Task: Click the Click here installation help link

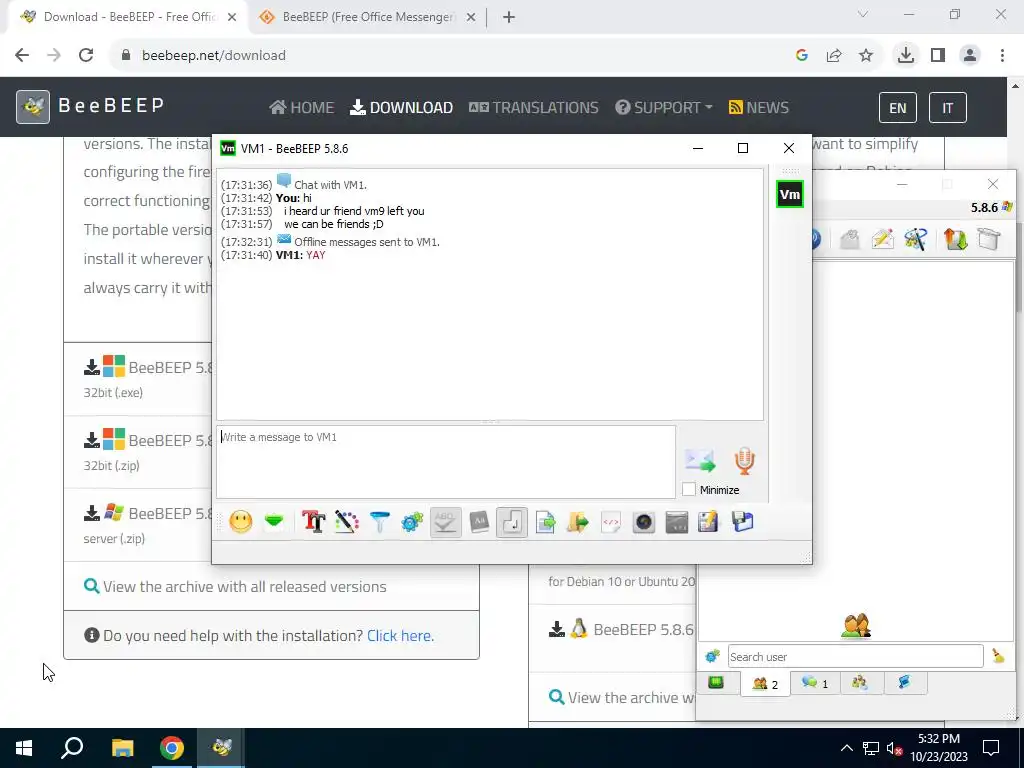Action: pyautogui.click(x=400, y=635)
